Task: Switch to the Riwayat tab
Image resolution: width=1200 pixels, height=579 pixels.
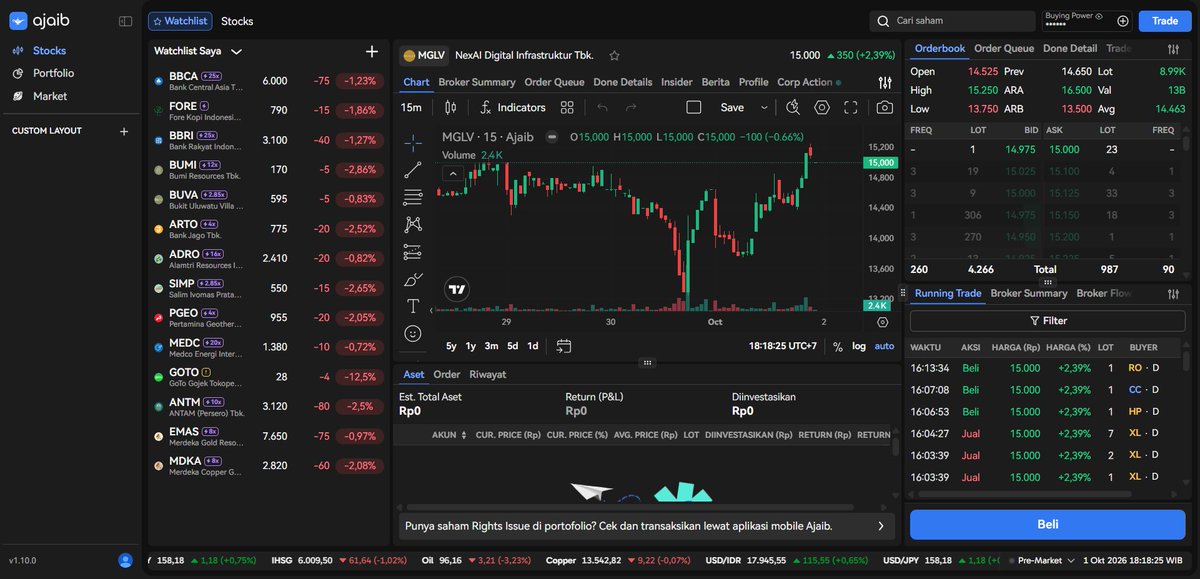Action: pos(488,374)
